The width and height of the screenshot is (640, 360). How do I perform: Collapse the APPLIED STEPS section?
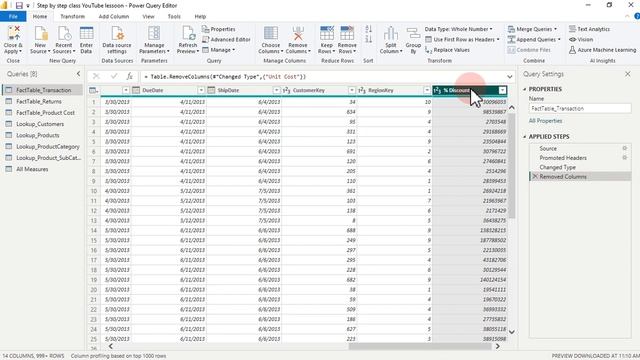click(525, 137)
